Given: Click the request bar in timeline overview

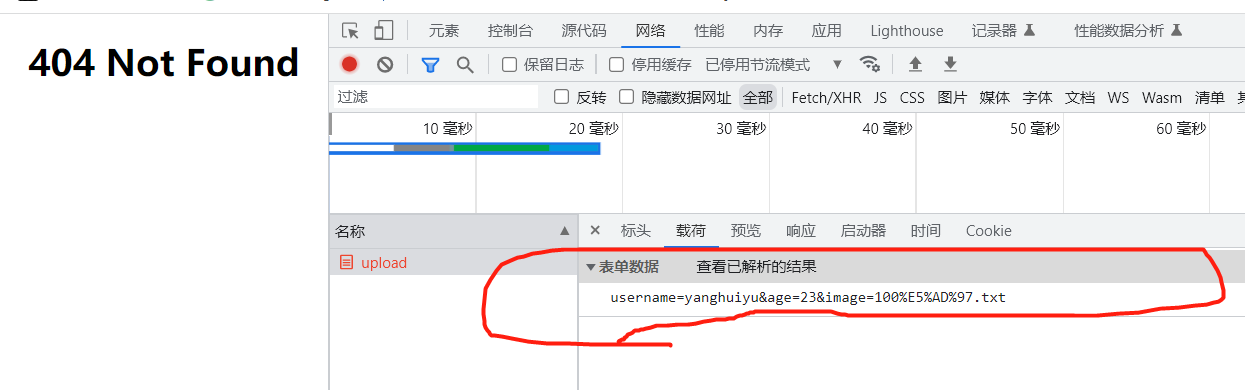Looking at the screenshot, I should (465, 148).
